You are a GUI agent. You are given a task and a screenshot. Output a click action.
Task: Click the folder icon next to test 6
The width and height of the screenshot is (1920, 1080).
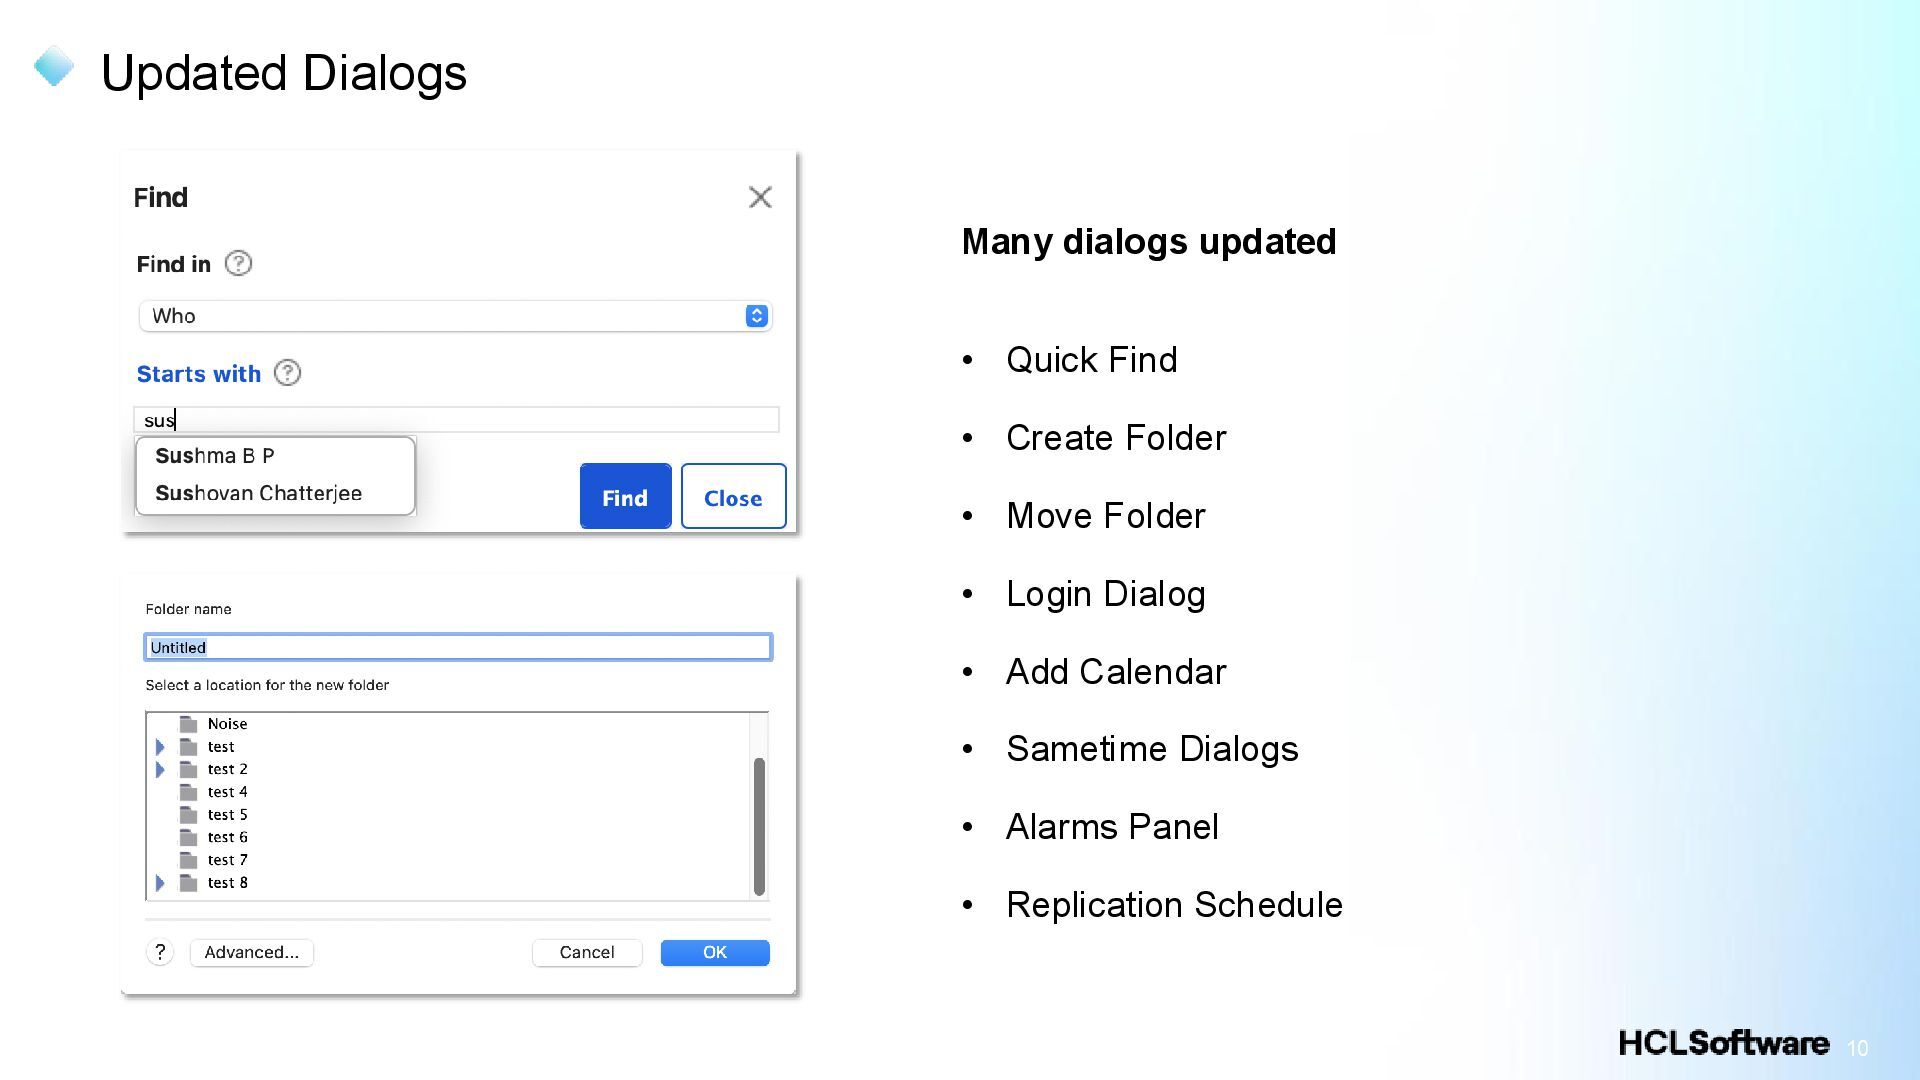click(x=188, y=837)
